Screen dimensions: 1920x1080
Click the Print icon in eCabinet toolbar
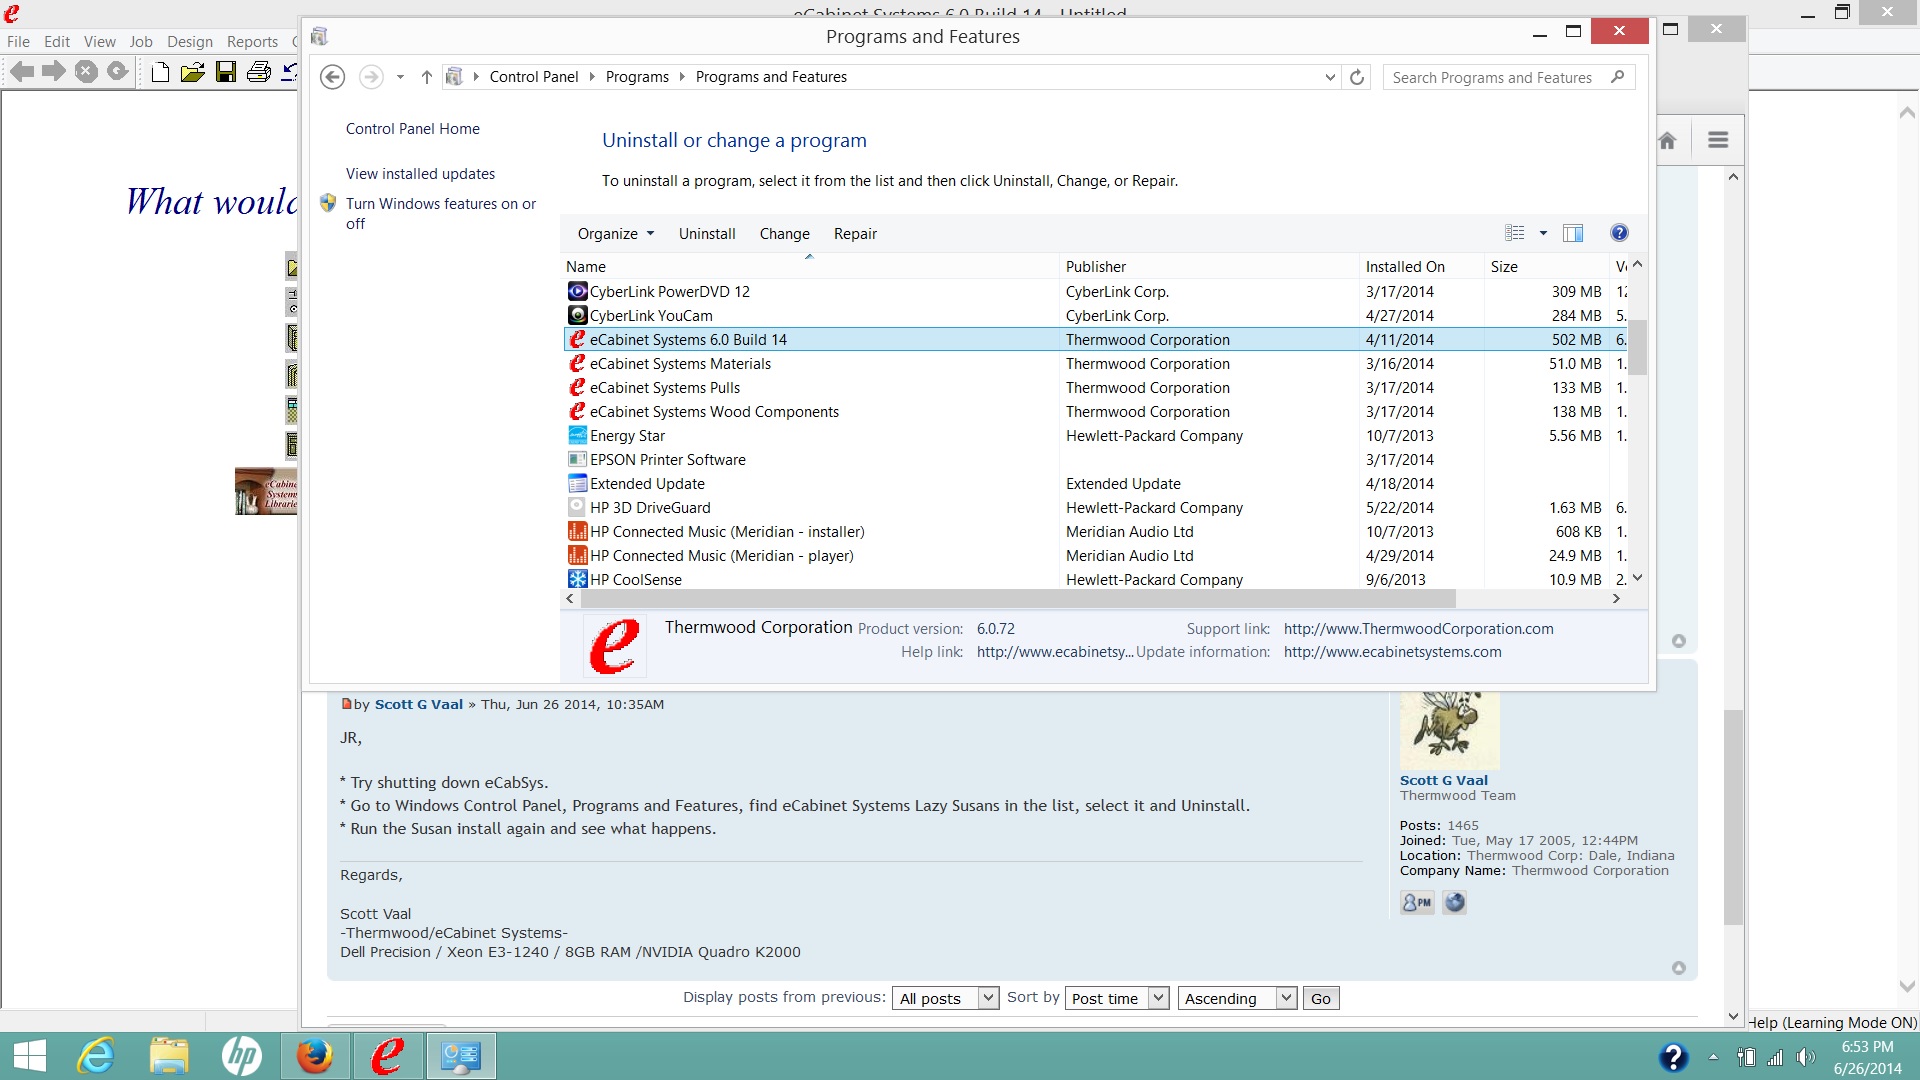point(259,71)
